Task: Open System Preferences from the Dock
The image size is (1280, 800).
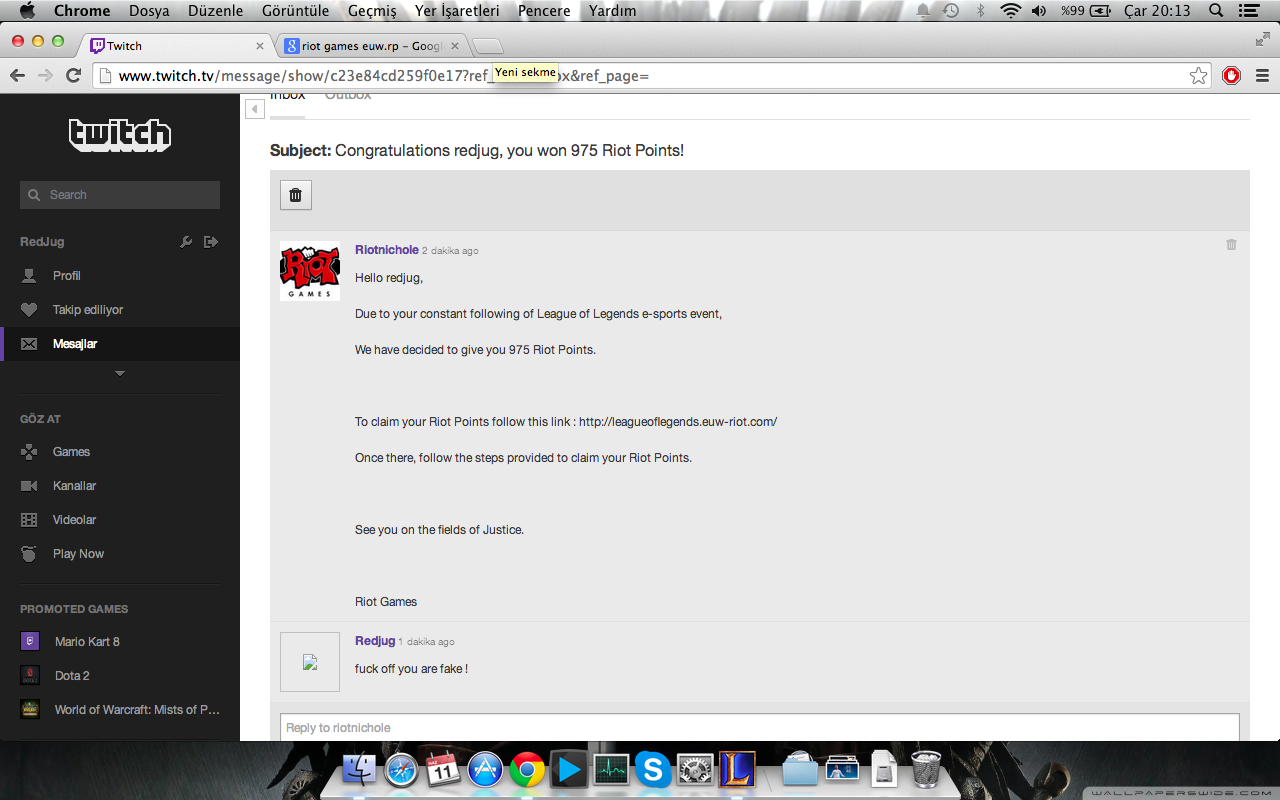Action: 695,770
